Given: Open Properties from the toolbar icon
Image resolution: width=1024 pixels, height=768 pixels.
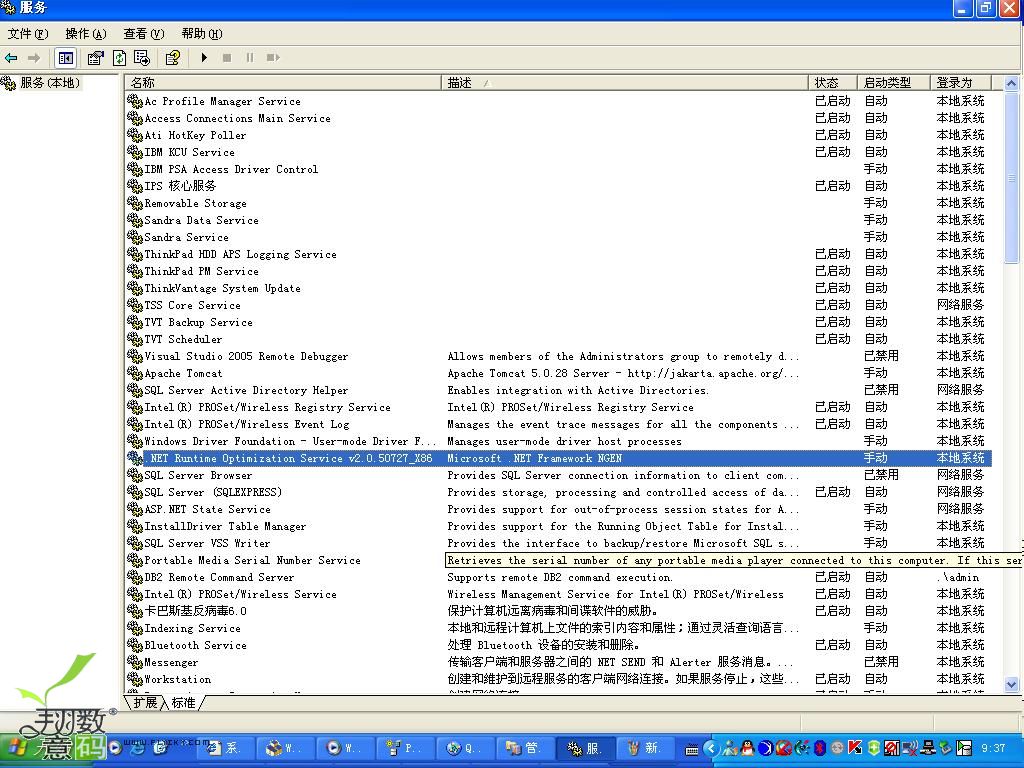Looking at the screenshot, I should [x=95, y=58].
